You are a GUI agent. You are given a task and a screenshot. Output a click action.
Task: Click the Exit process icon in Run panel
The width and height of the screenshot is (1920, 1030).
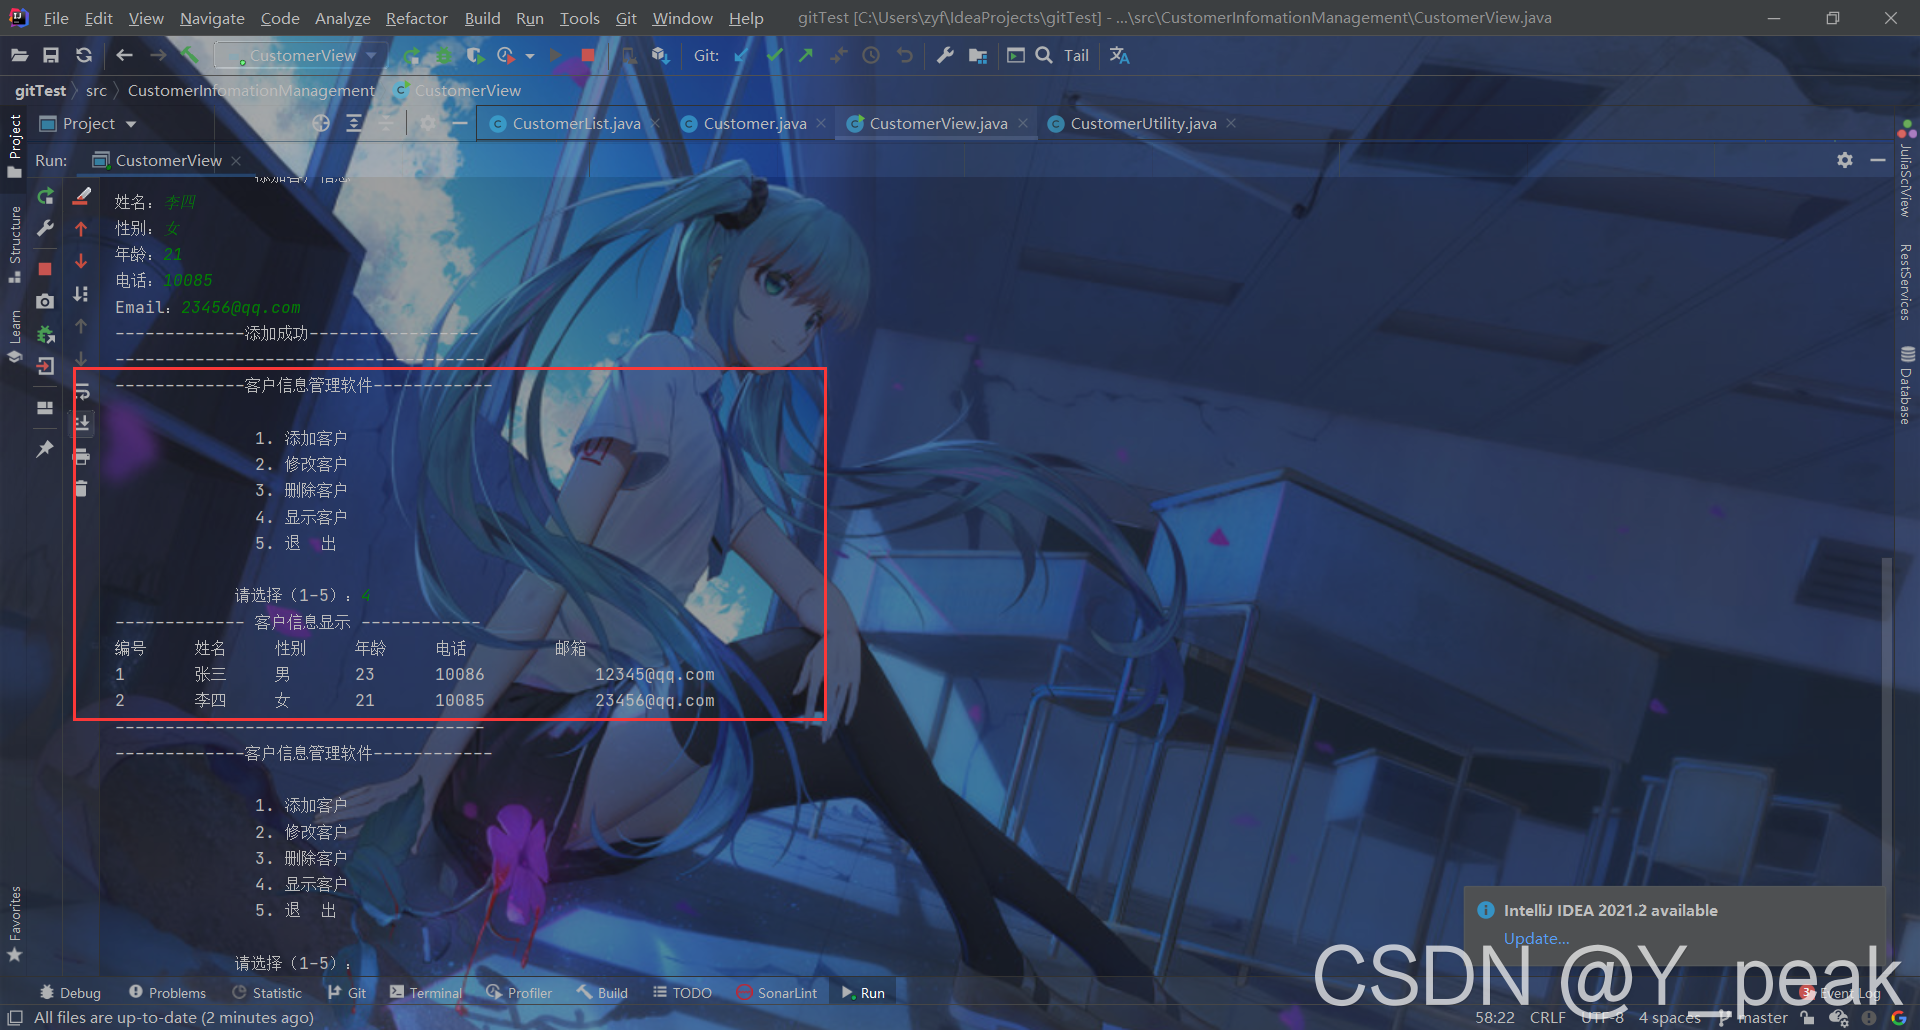click(45, 366)
